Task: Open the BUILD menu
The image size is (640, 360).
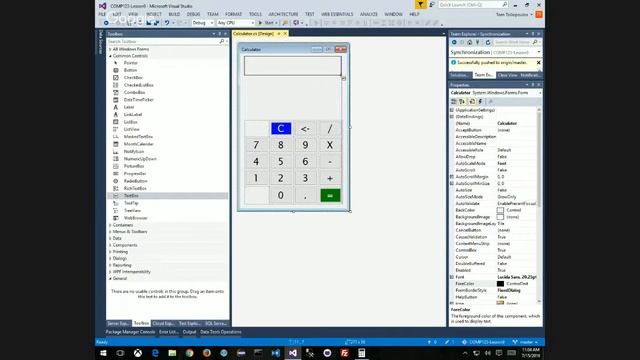Action: point(174,14)
